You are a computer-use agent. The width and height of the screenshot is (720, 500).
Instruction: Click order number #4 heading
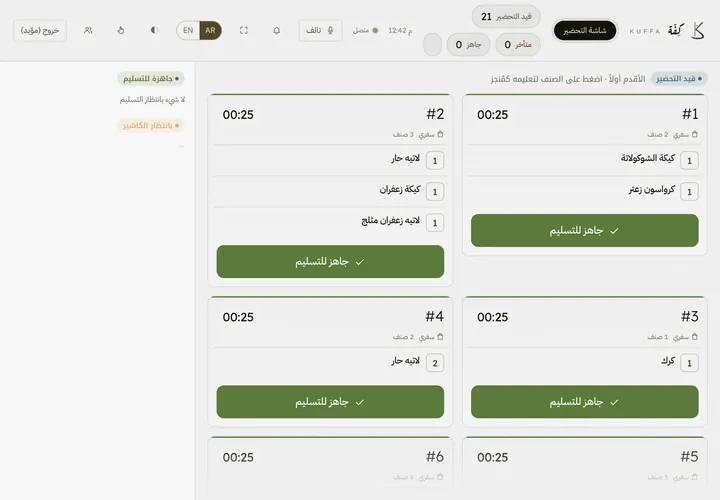click(434, 316)
